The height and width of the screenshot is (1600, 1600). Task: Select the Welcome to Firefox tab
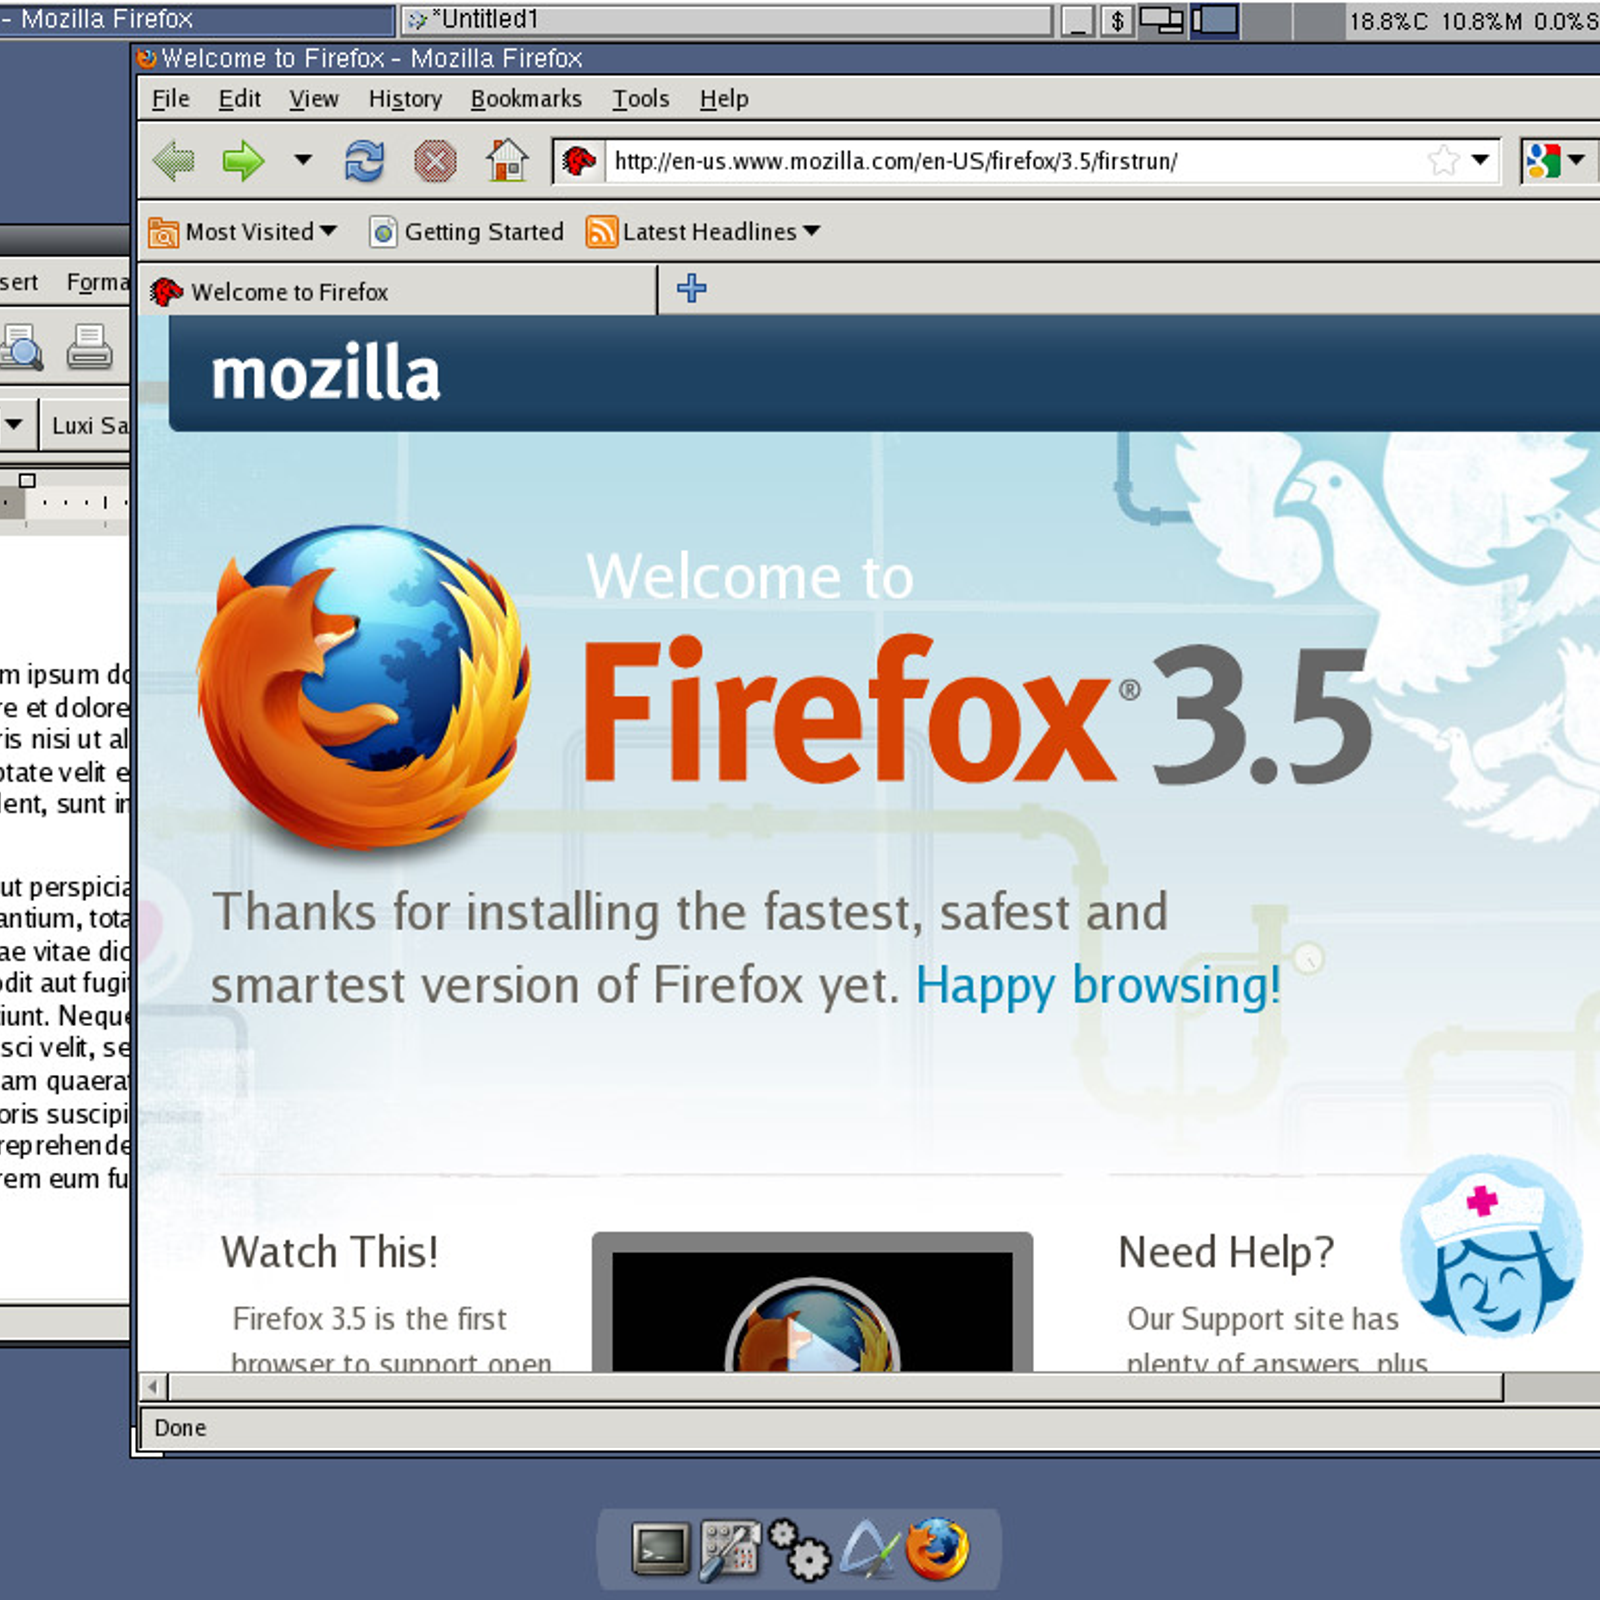[x=397, y=291]
